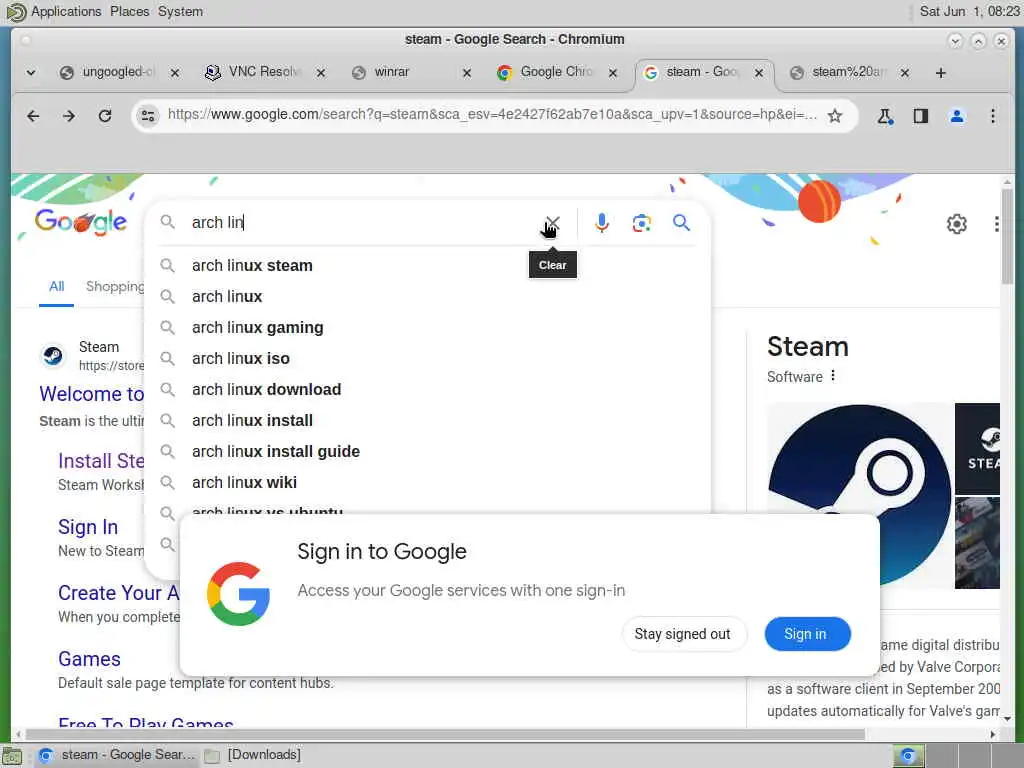Choose the arch linux install suggestion

[428, 421]
